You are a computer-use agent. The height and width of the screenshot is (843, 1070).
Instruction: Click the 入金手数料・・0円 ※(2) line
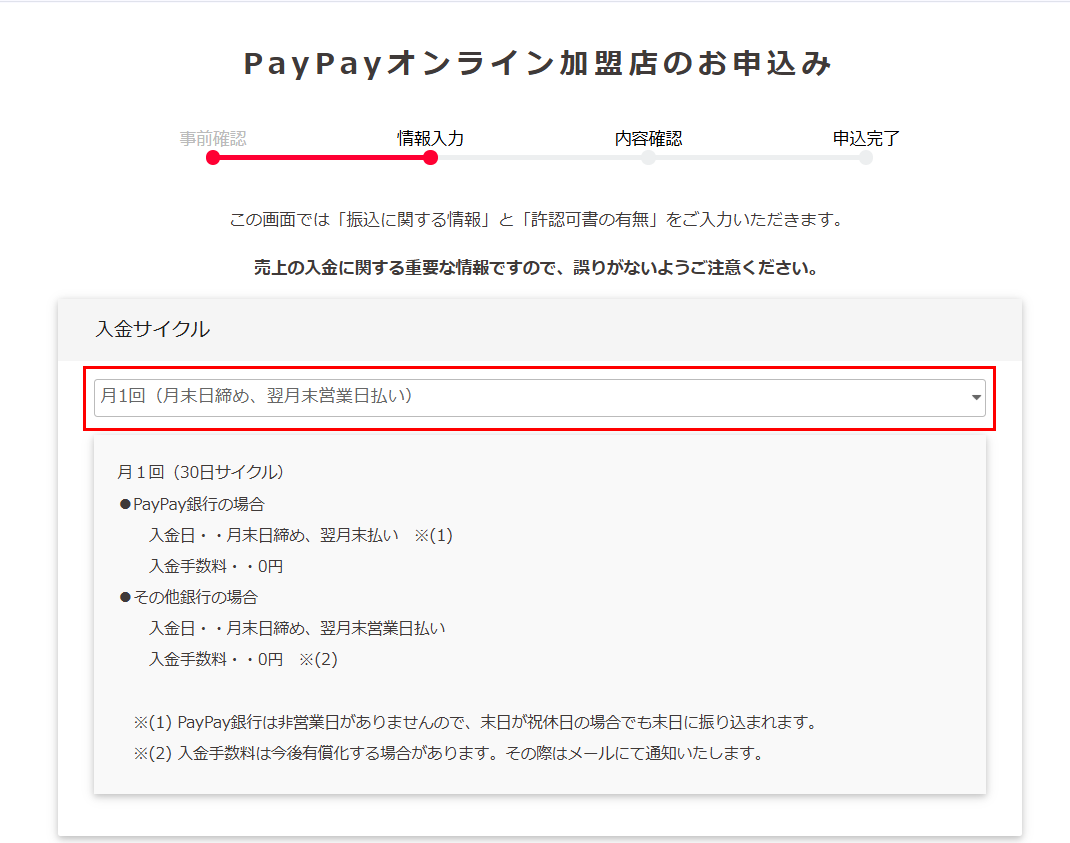(x=244, y=659)
